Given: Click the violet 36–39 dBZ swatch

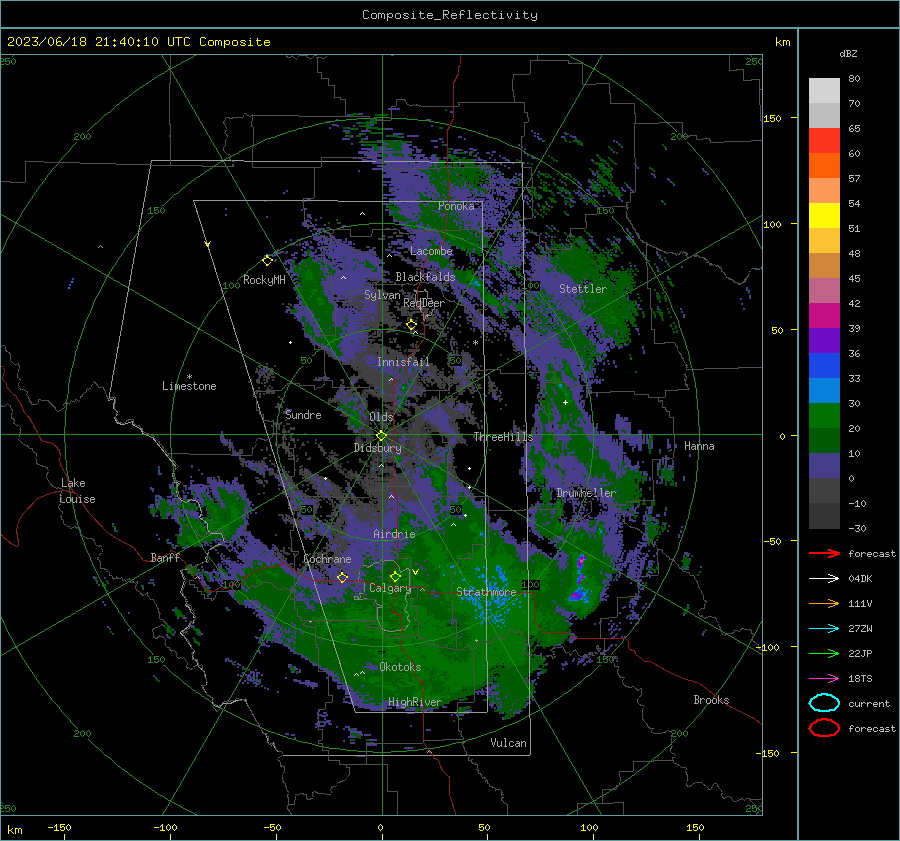Looking at the screenshot, I should tap(824, 340).
